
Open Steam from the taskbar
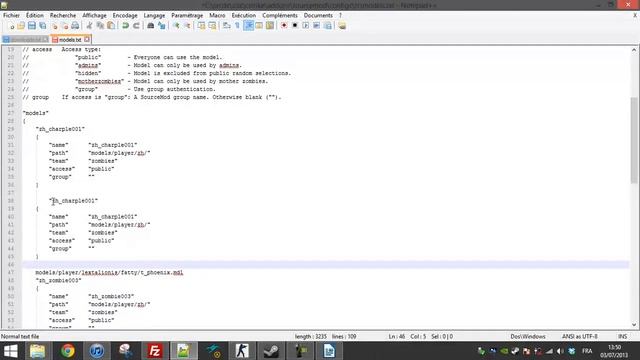click(271, 351)
